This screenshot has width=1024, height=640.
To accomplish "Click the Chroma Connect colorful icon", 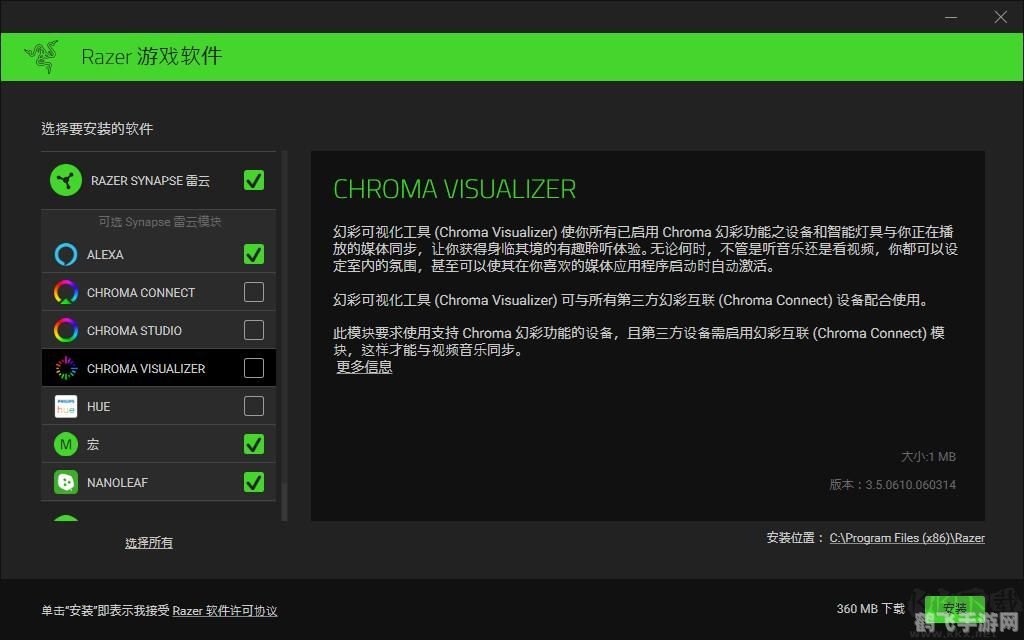I will [x=65, y=292].
